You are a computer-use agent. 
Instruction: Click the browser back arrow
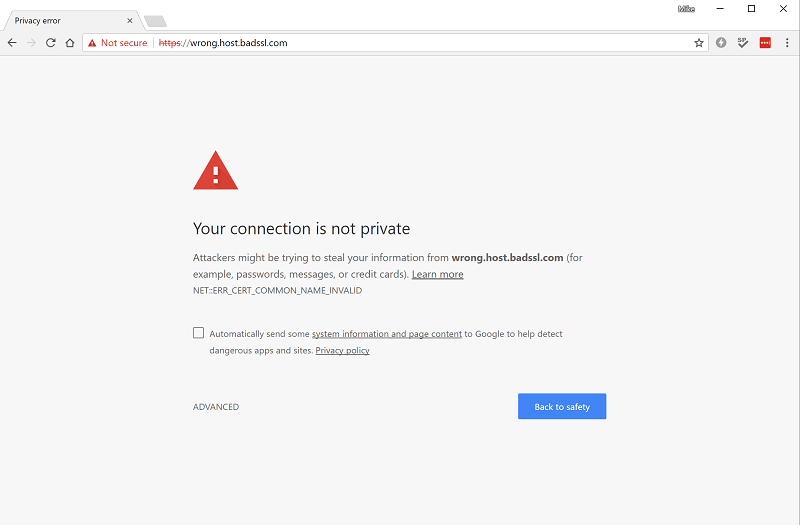[x=12, y=43]
